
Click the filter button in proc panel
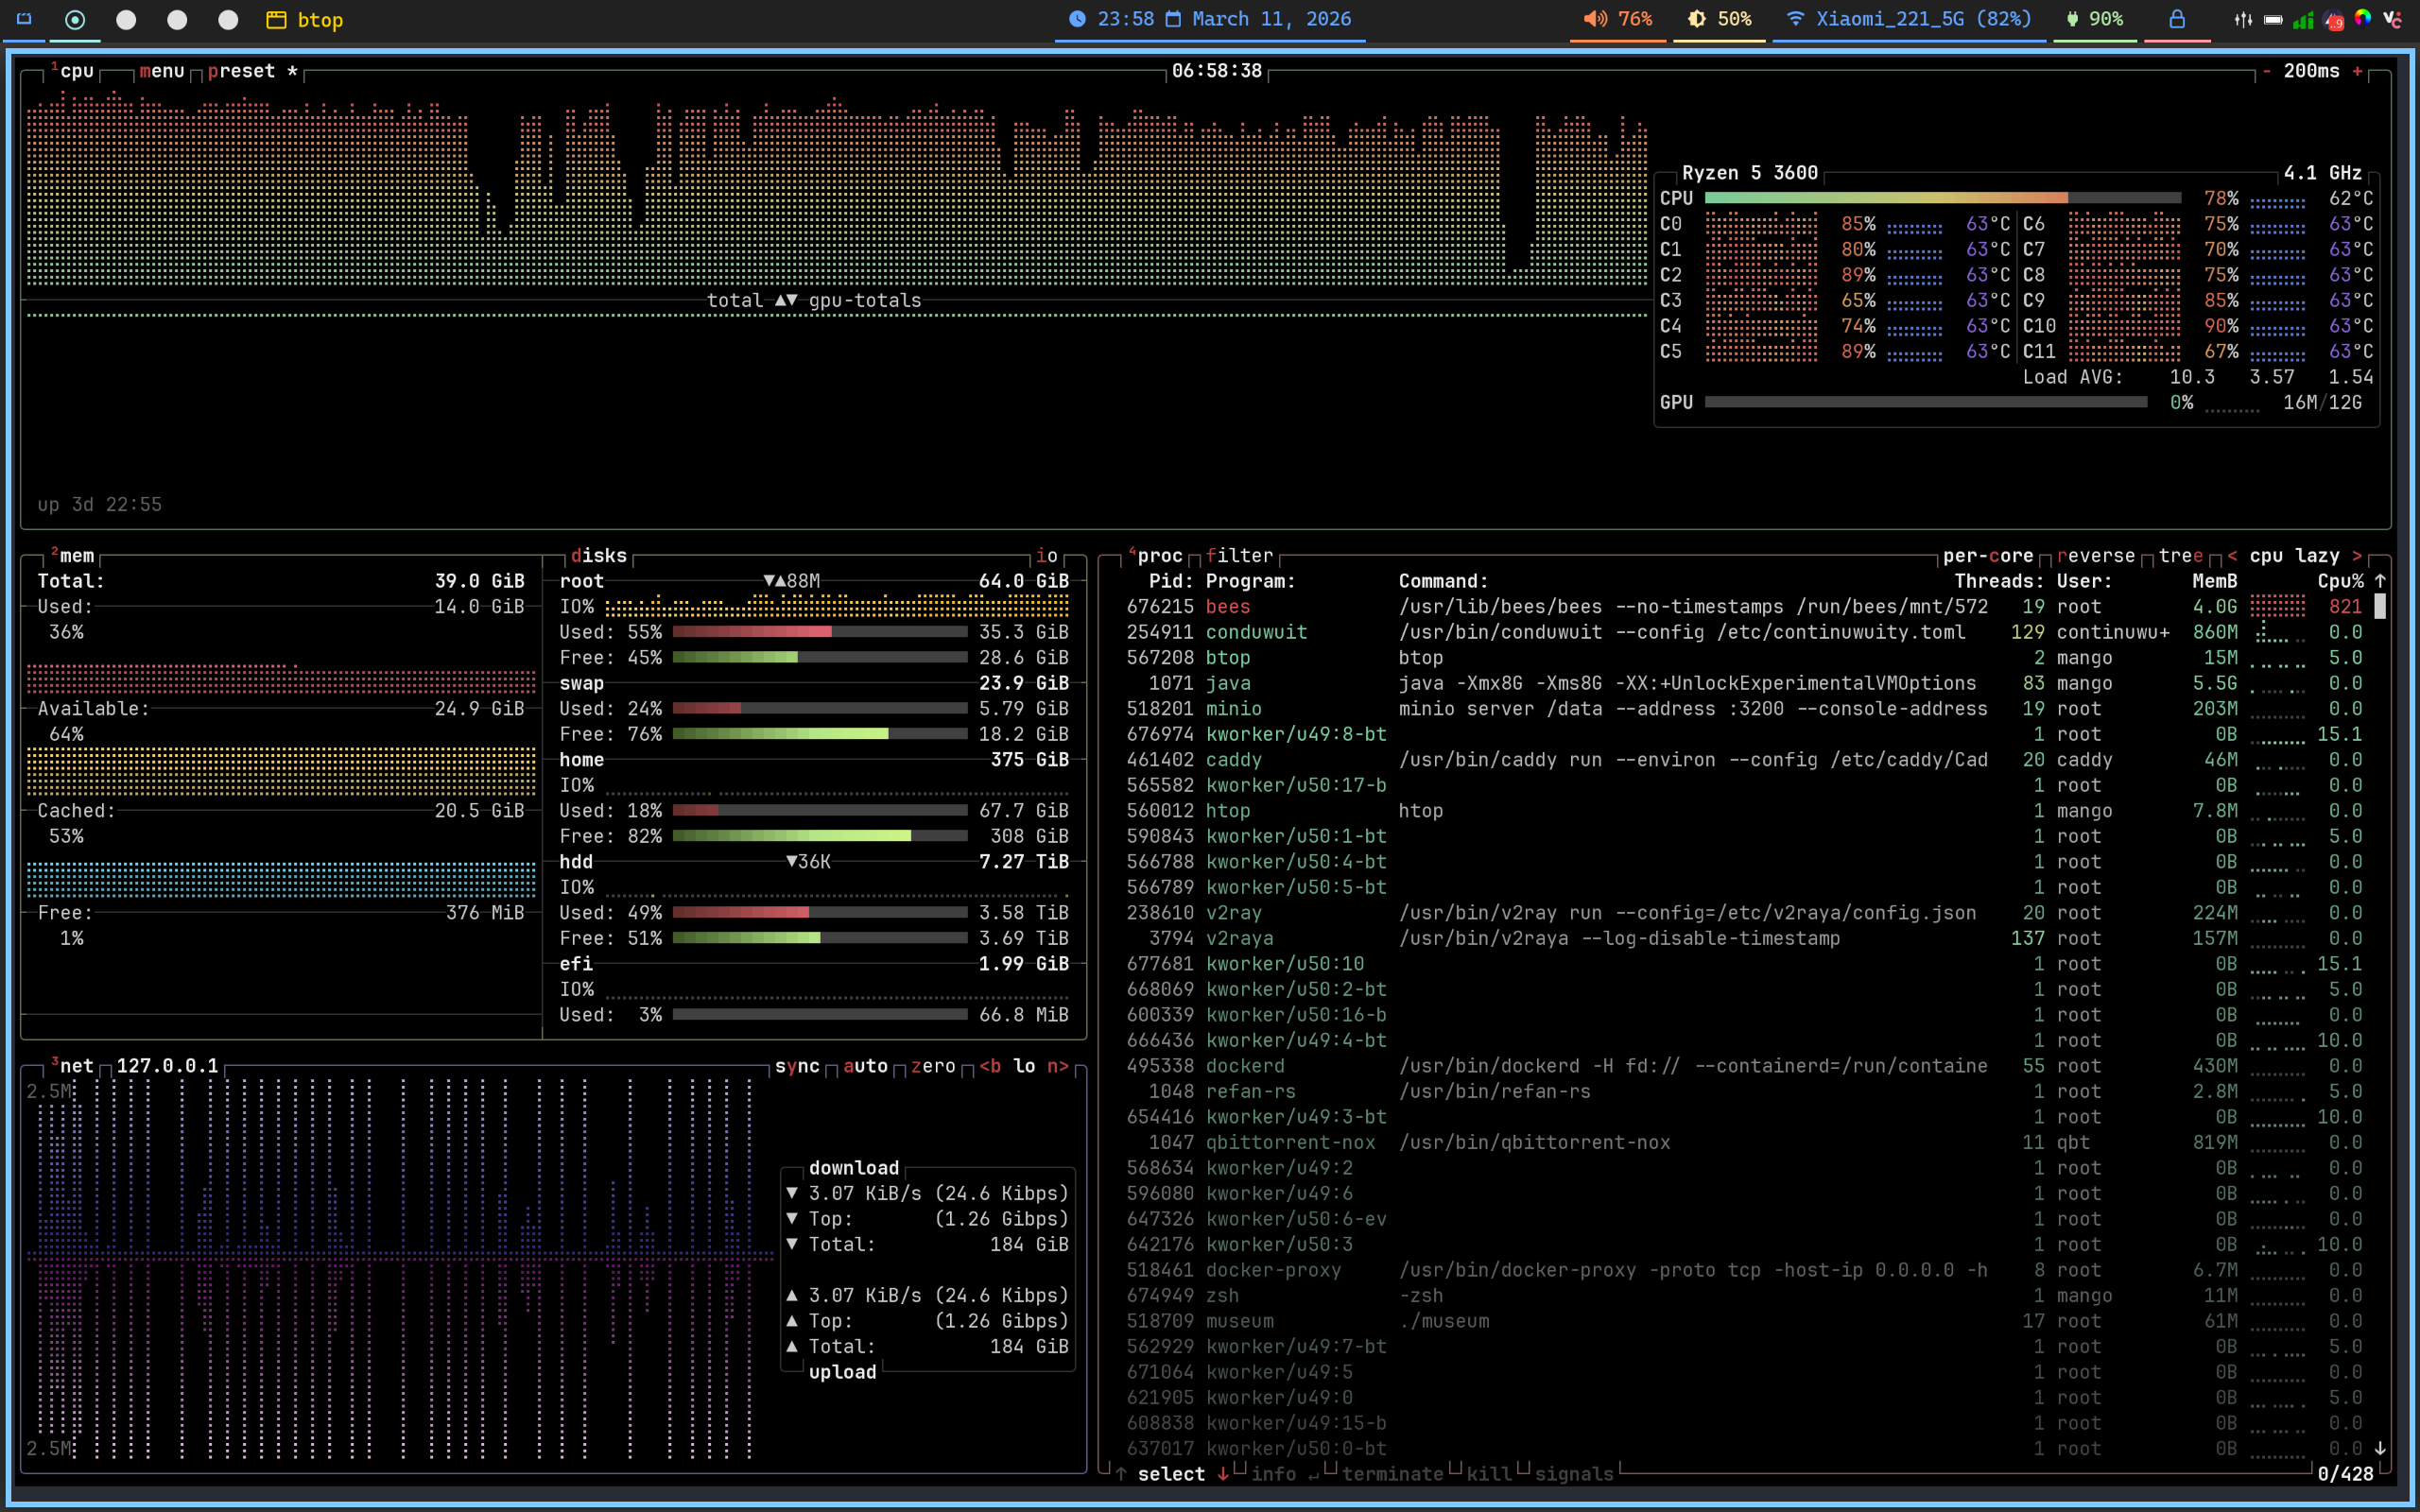[1239, 555]
